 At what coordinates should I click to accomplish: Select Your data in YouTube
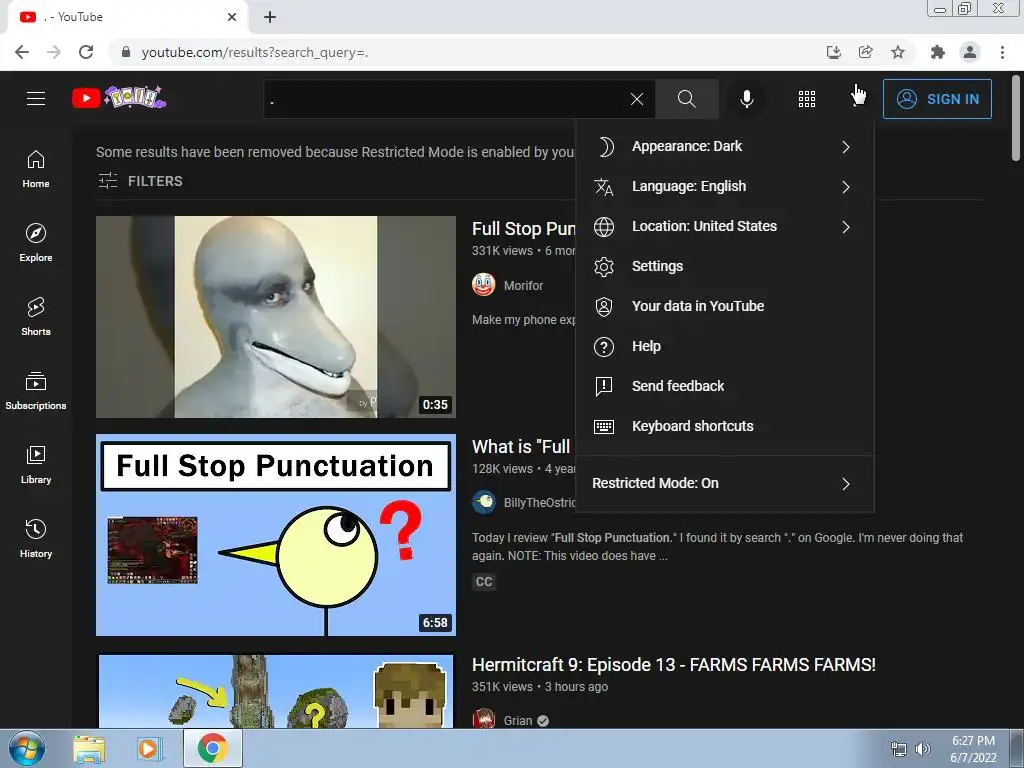(725, 306)
